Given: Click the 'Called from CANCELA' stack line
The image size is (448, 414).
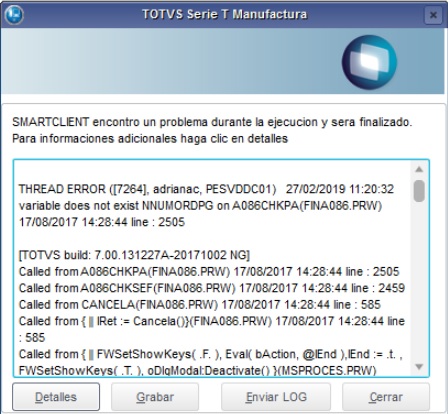Looking at the screenshot, I should point(200,304).
